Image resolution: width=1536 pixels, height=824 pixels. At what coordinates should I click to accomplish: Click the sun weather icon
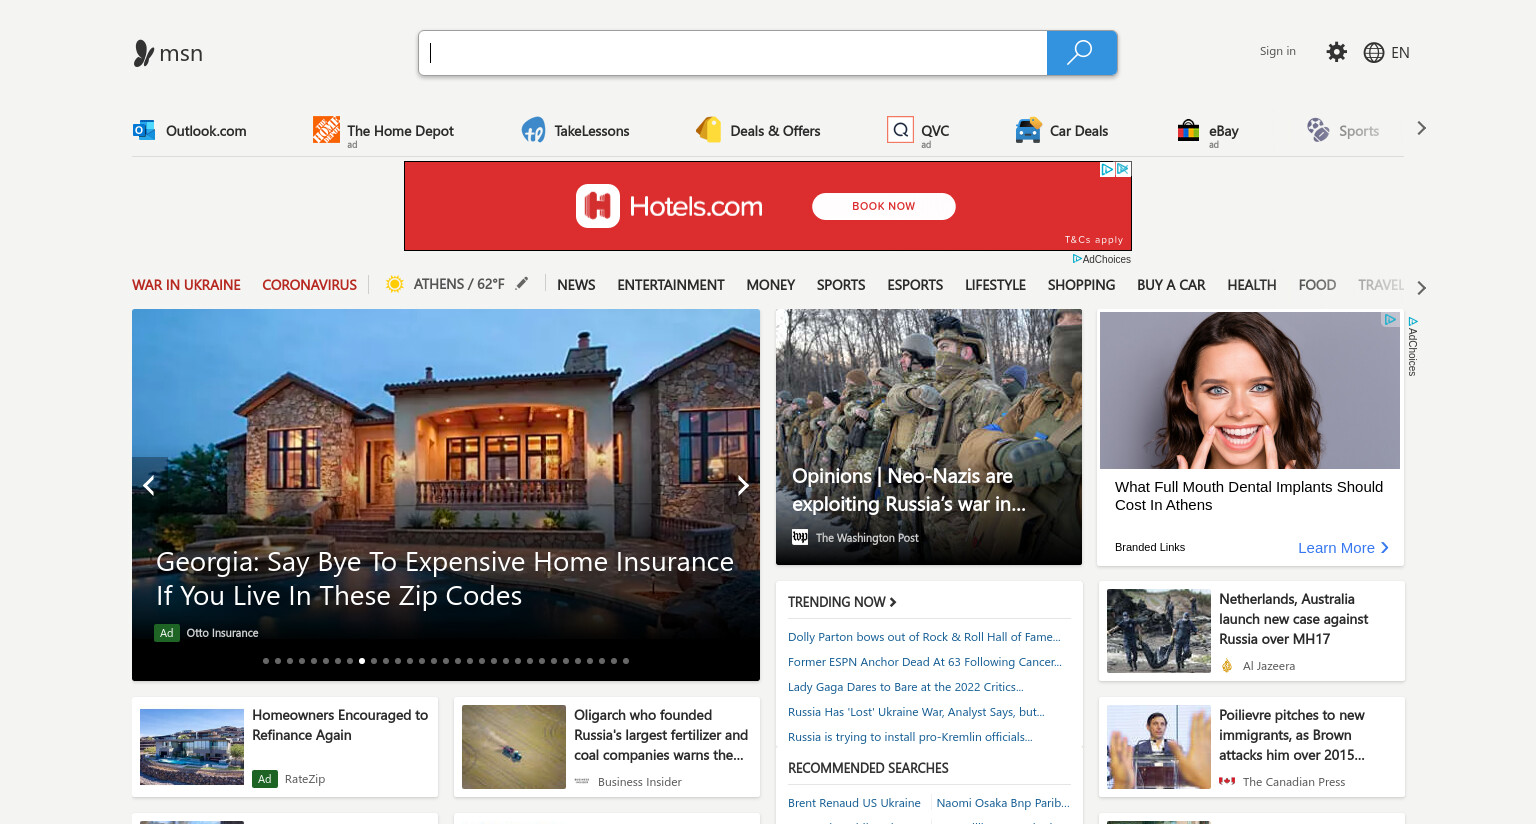(395, 284)
